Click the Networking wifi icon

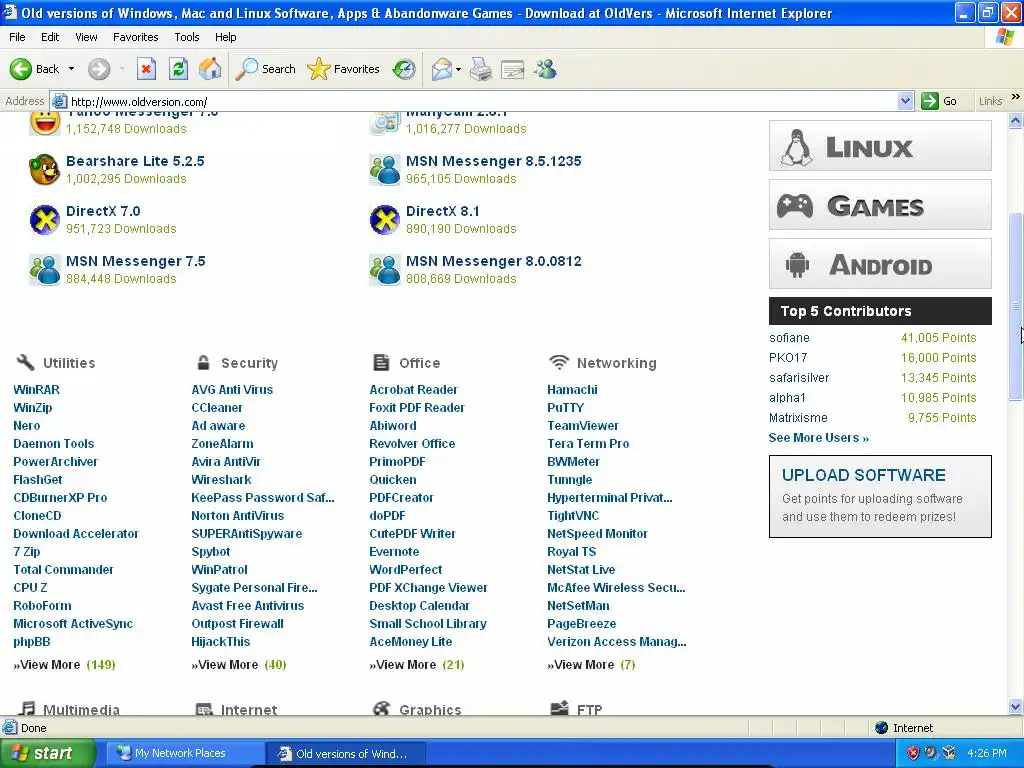[559, 362]
